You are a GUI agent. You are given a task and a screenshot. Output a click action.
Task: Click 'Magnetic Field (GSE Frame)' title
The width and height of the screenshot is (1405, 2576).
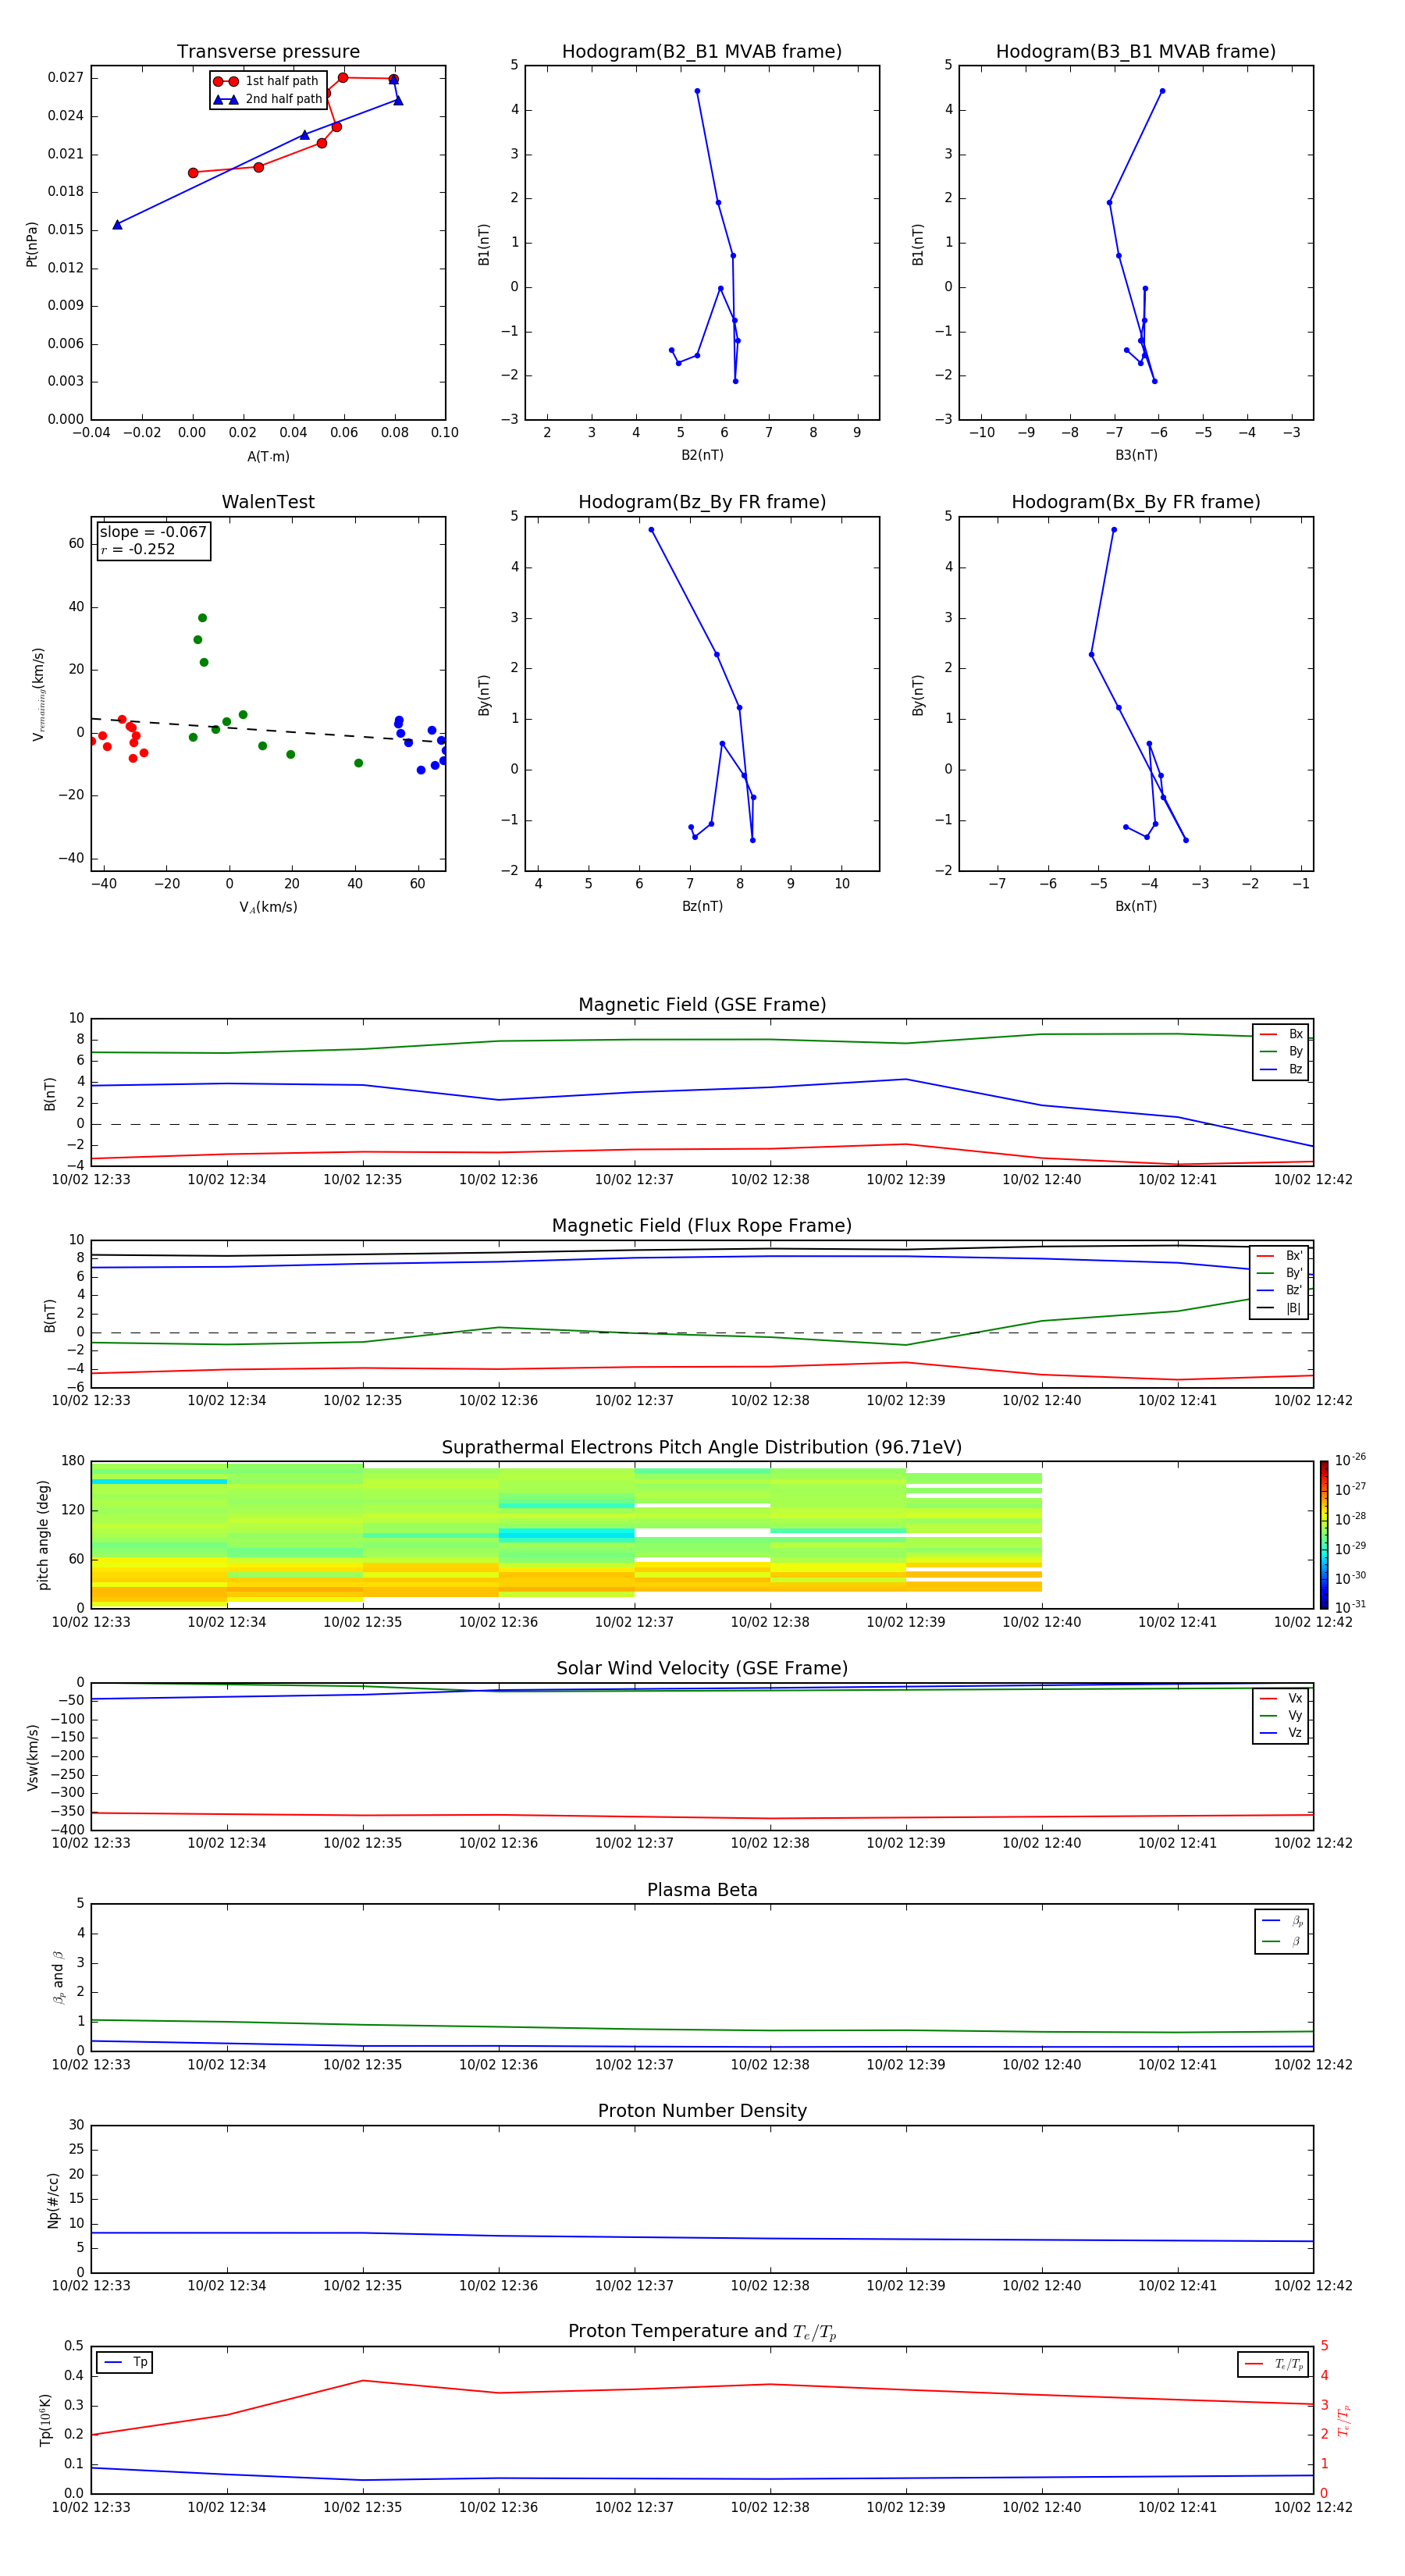702,1005
